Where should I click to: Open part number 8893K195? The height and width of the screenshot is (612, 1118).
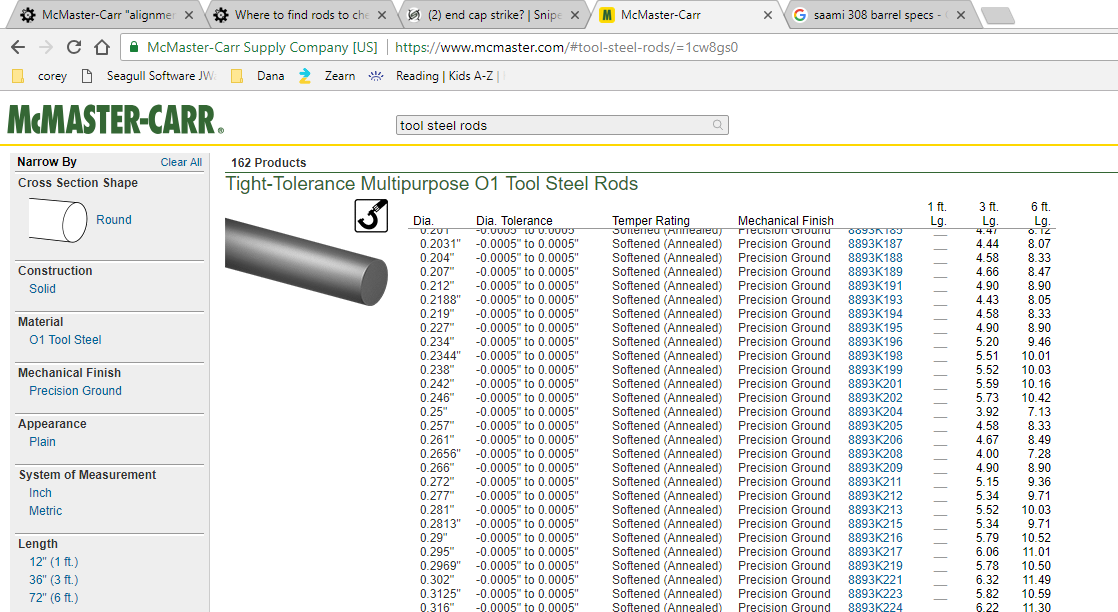[875, 328]
